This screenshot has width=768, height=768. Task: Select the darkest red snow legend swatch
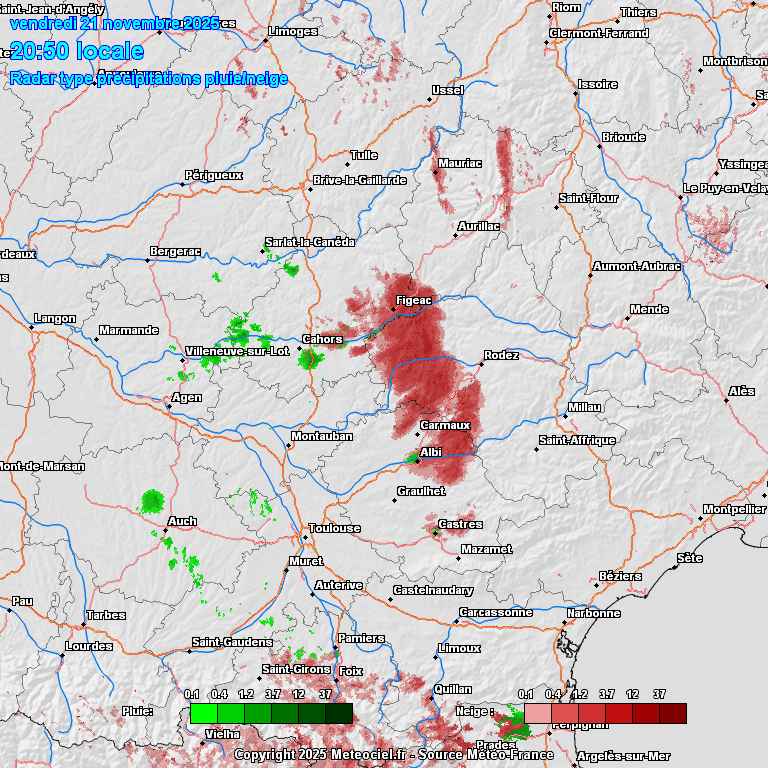(672, 713)
